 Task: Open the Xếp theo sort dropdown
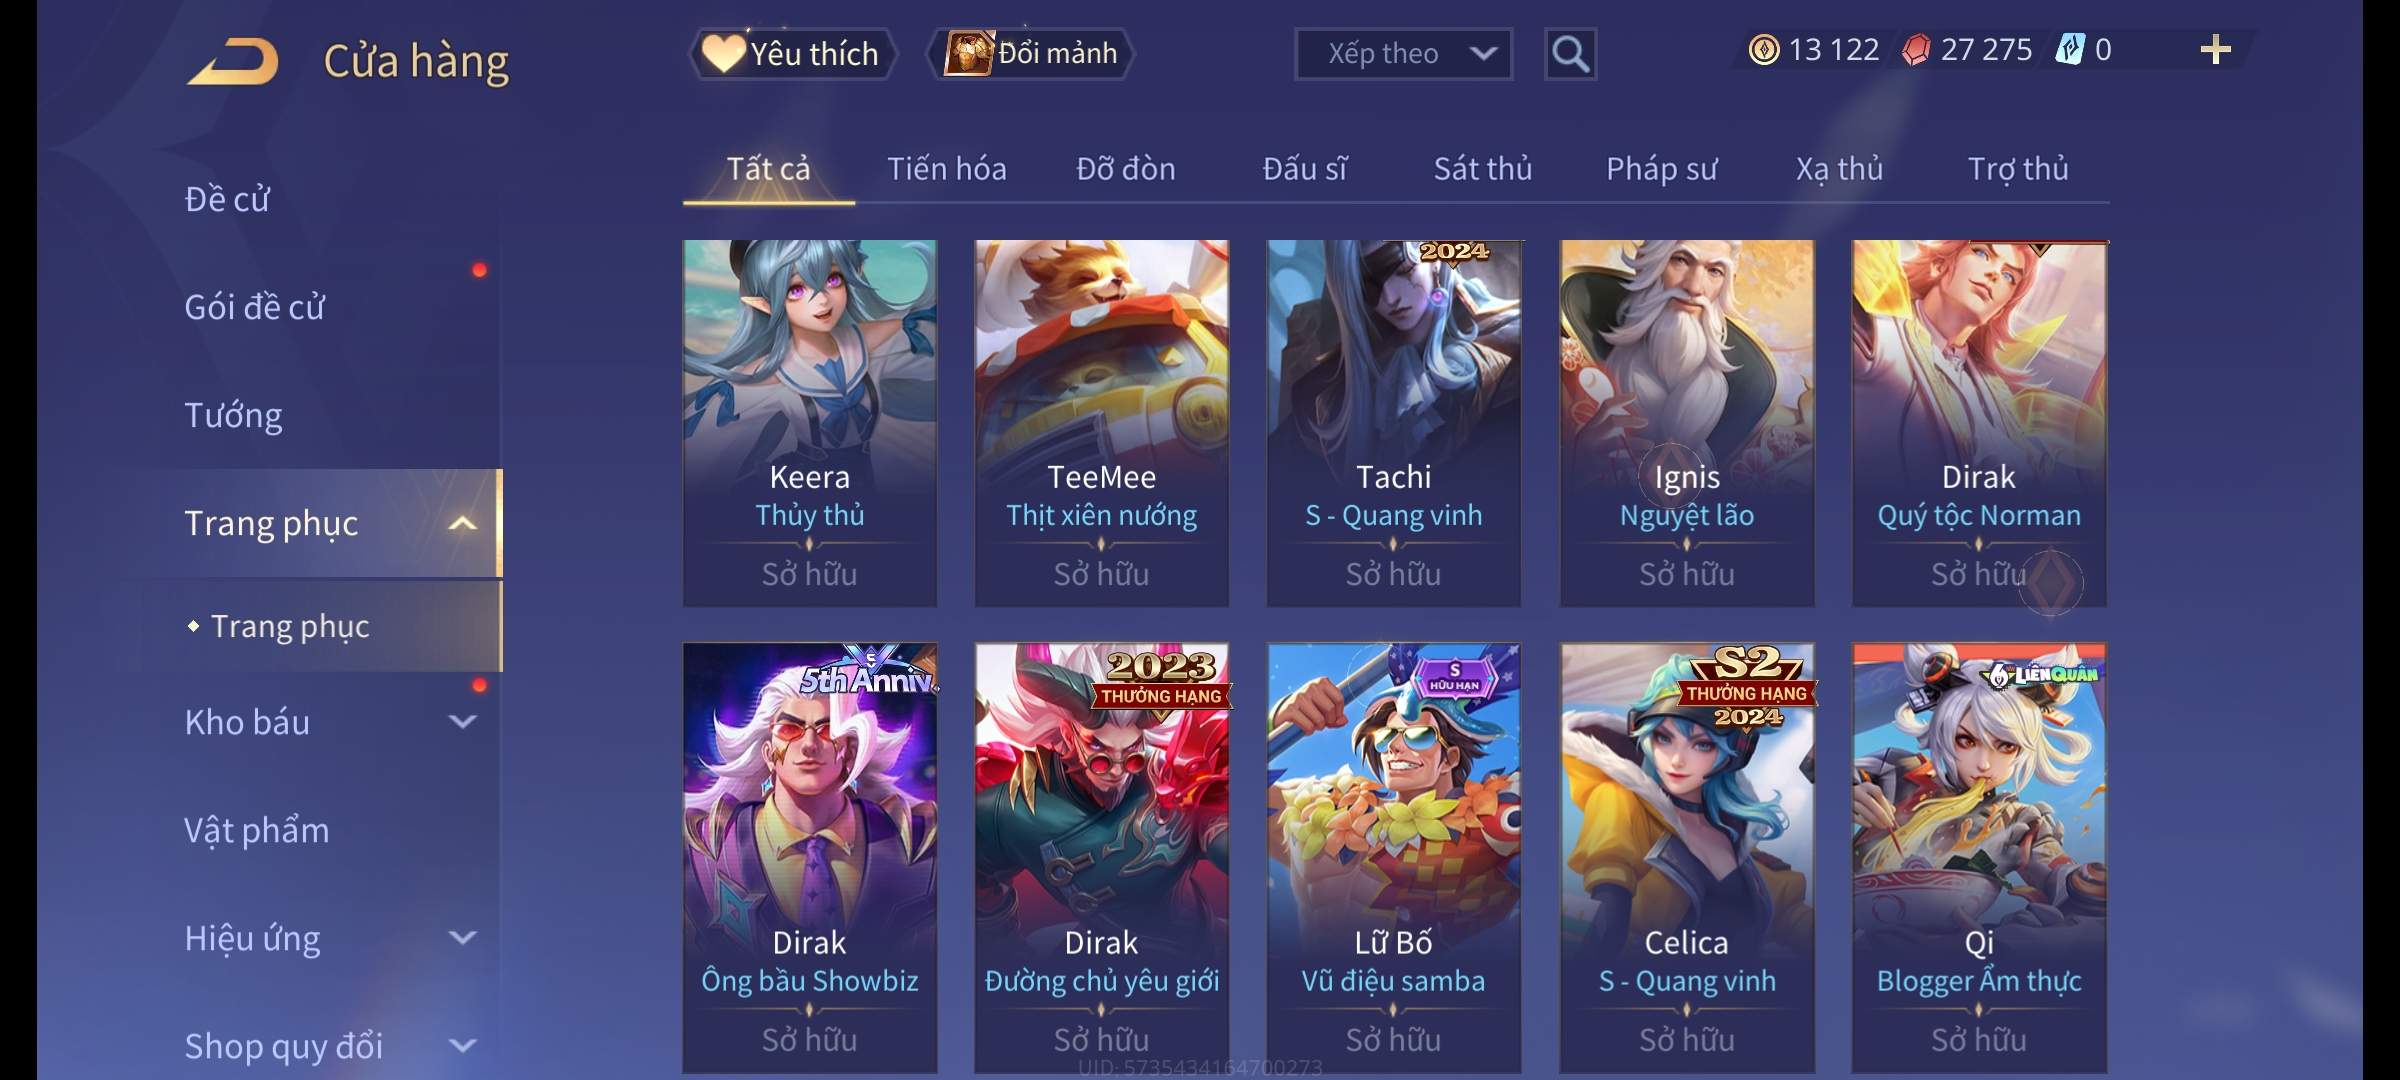click(1403, 54)
